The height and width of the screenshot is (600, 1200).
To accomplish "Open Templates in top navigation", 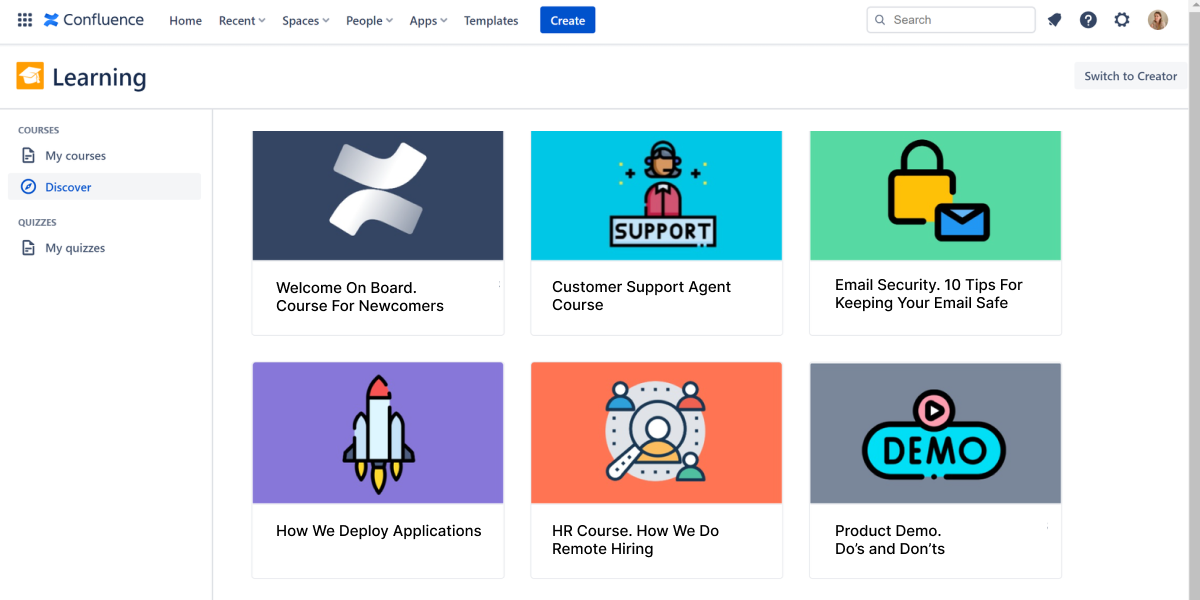I will click(491, 21).
